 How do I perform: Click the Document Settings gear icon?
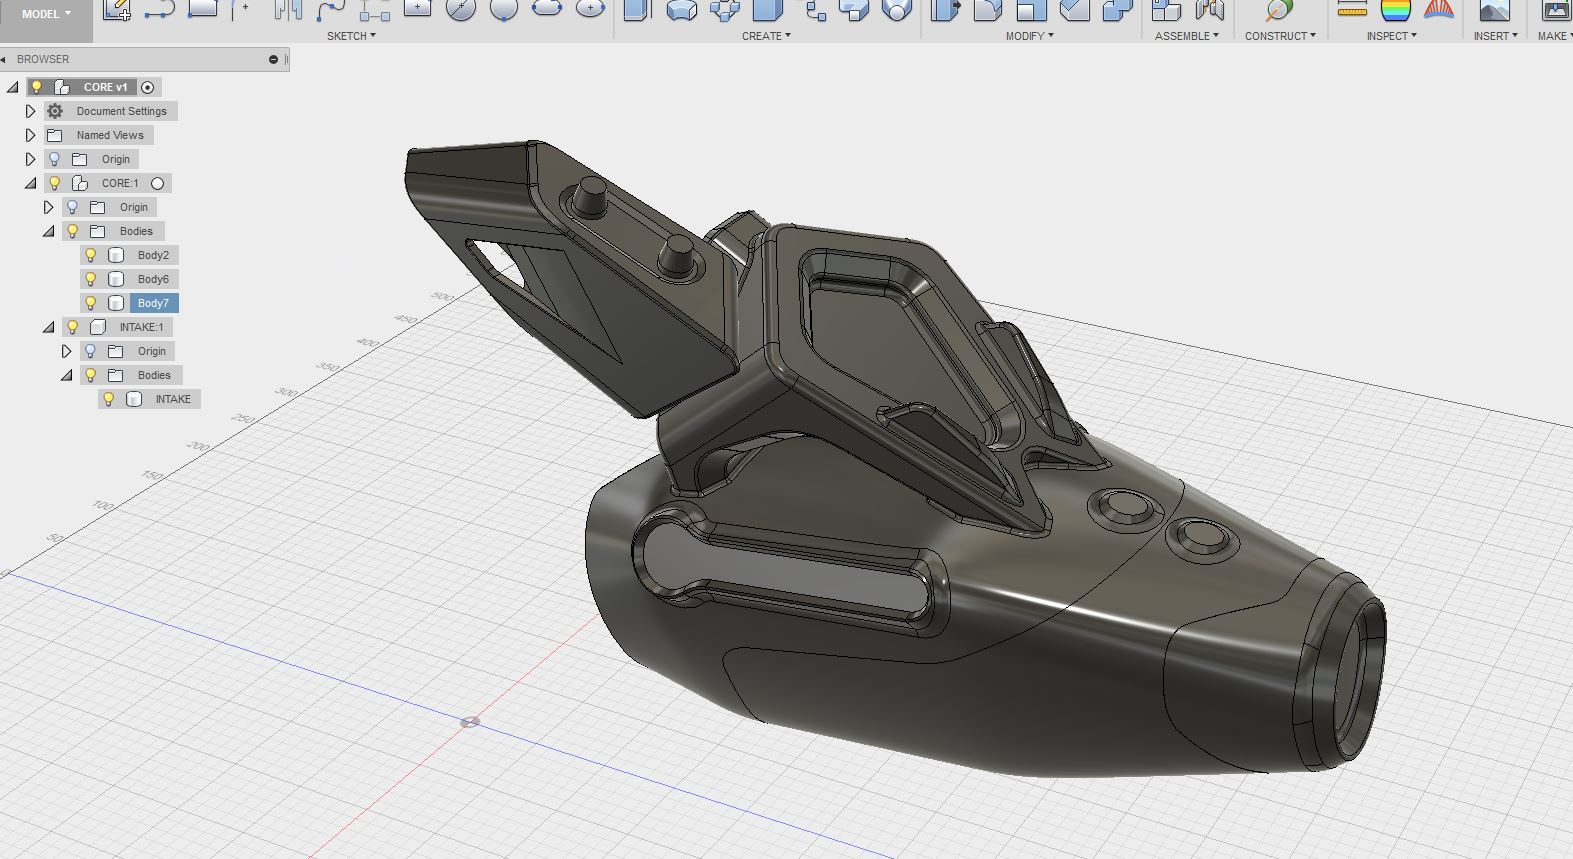click(55, 111)
